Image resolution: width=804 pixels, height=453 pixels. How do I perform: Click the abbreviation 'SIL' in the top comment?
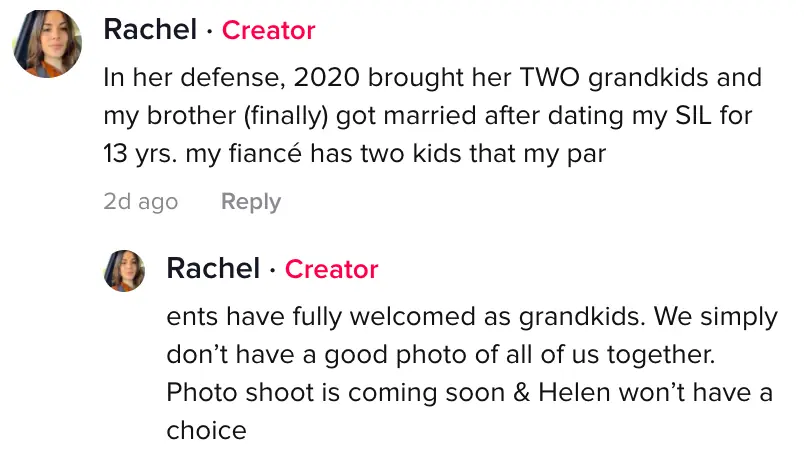(695, 116)
